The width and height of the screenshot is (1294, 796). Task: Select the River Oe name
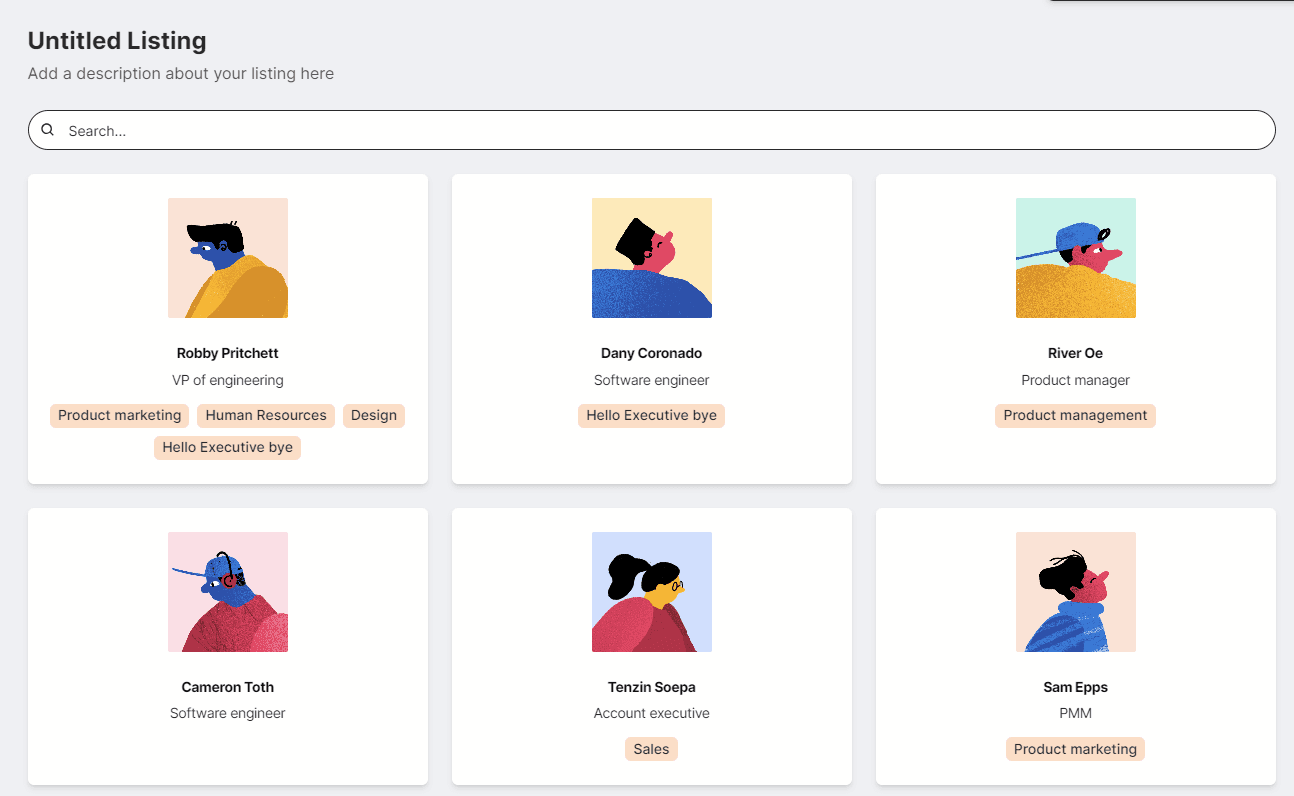[1076, 353]
